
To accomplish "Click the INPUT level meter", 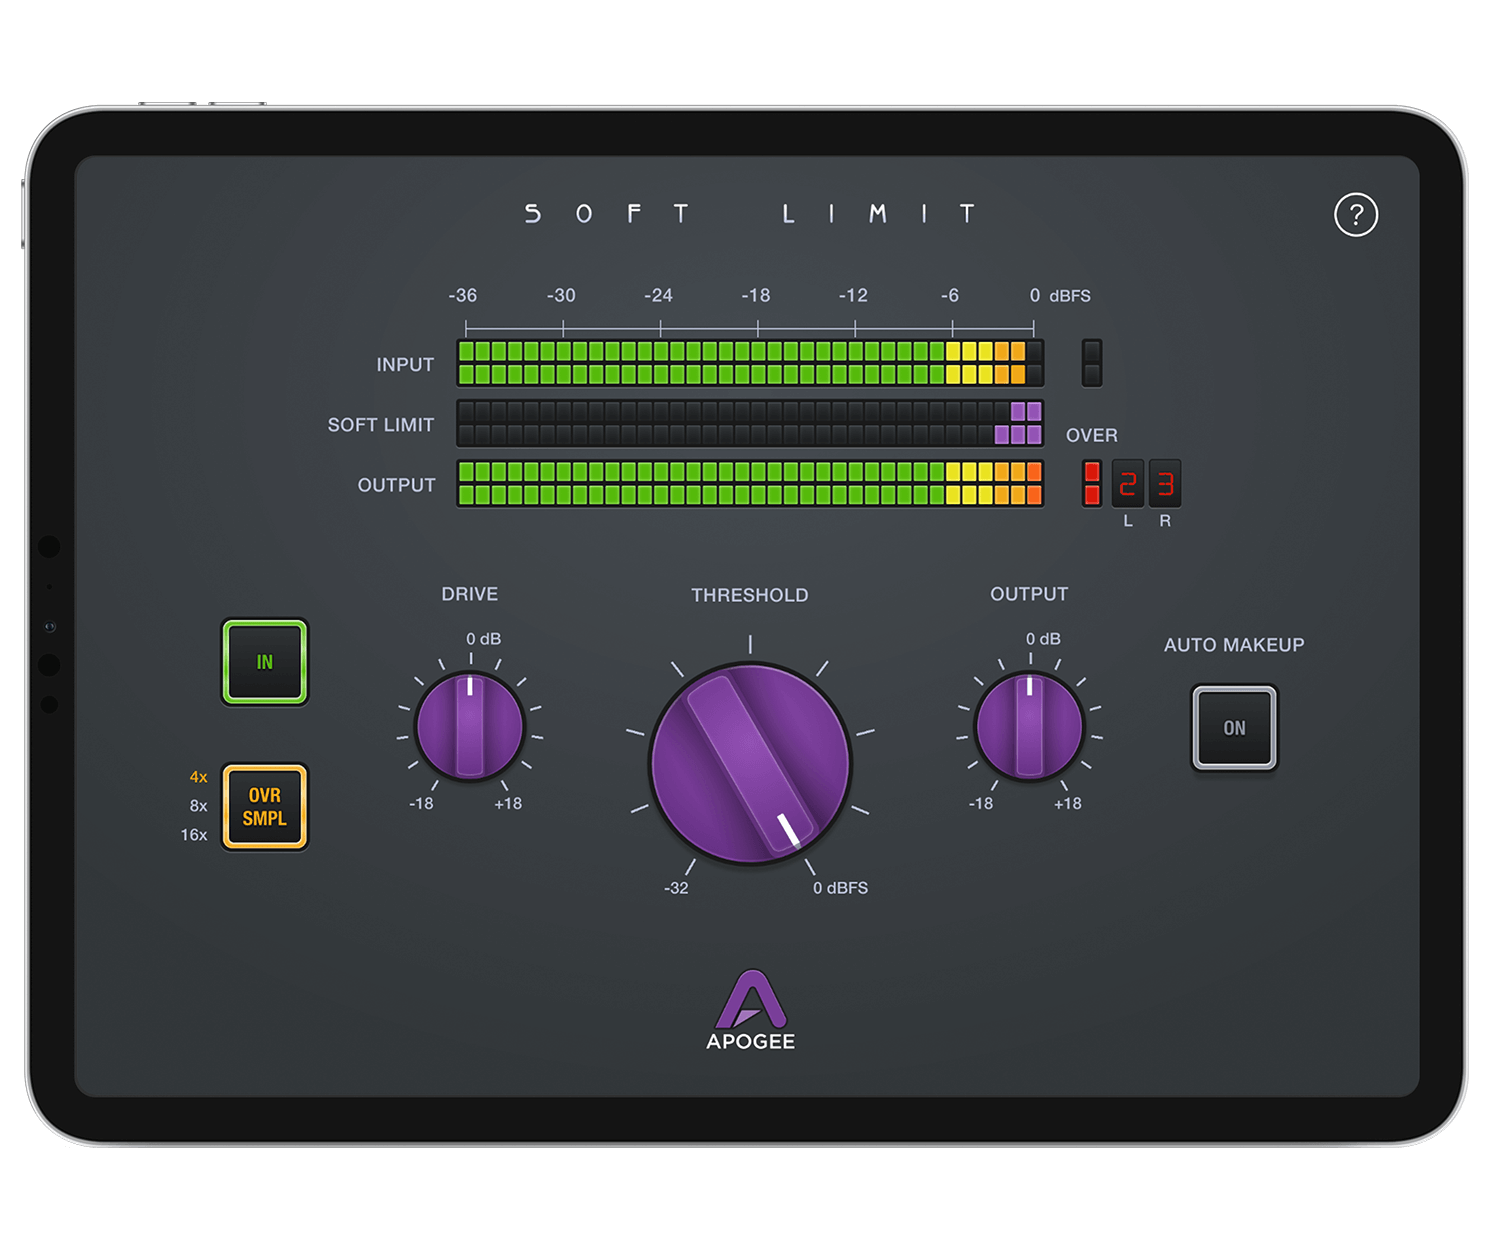I will pyautogui.click(x=750, y=364).
